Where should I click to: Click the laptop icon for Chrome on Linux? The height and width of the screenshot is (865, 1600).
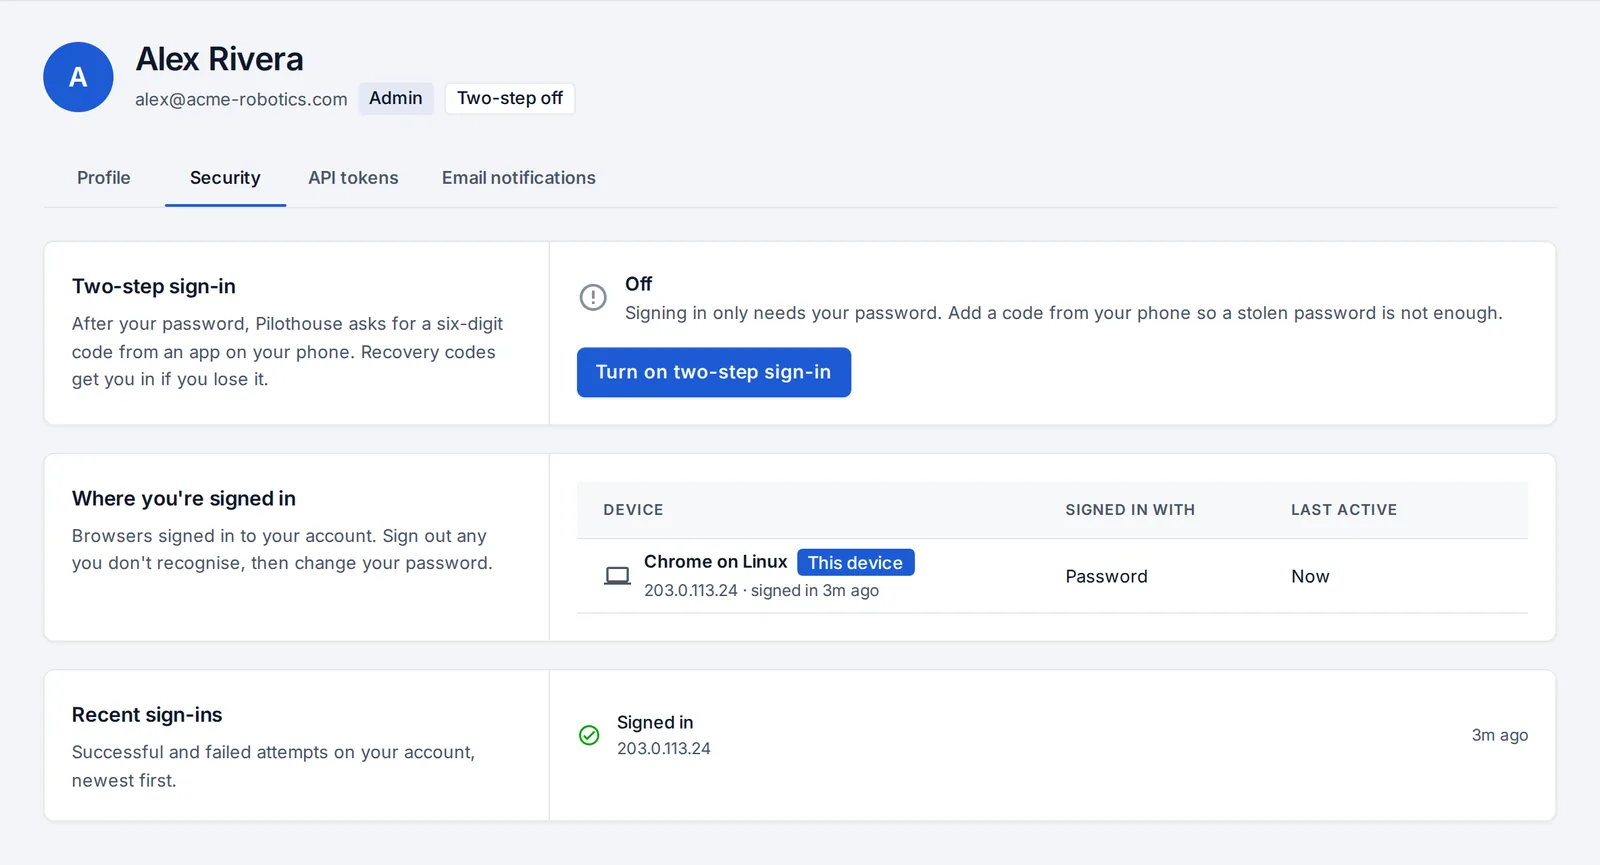[x=618, y=576]
